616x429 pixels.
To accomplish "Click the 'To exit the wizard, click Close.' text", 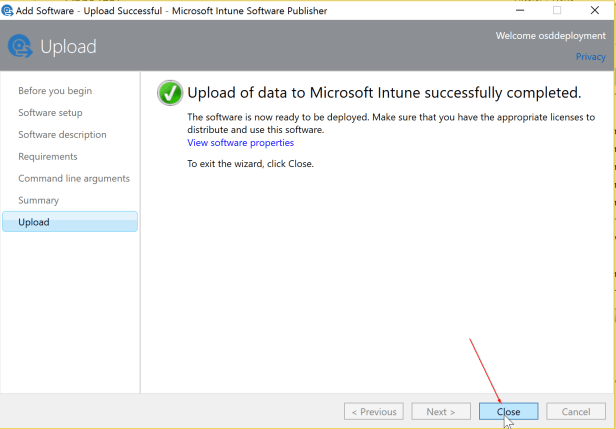I will tap(250, 164).
